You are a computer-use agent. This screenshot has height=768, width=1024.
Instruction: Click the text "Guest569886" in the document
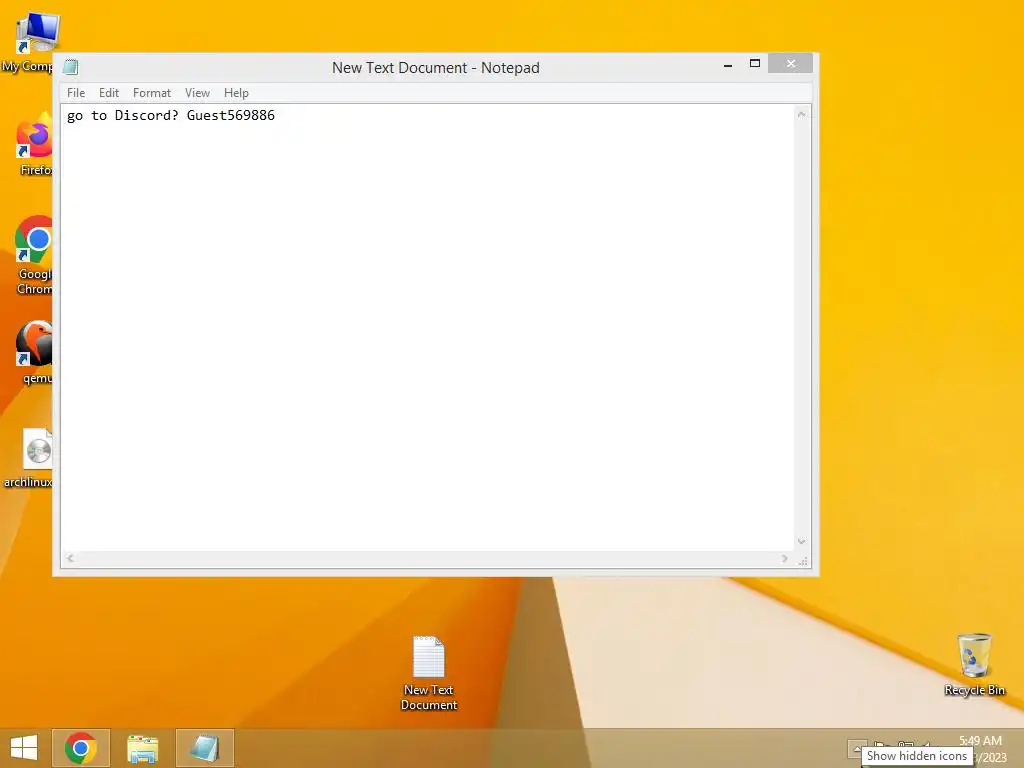pos(231,116)
